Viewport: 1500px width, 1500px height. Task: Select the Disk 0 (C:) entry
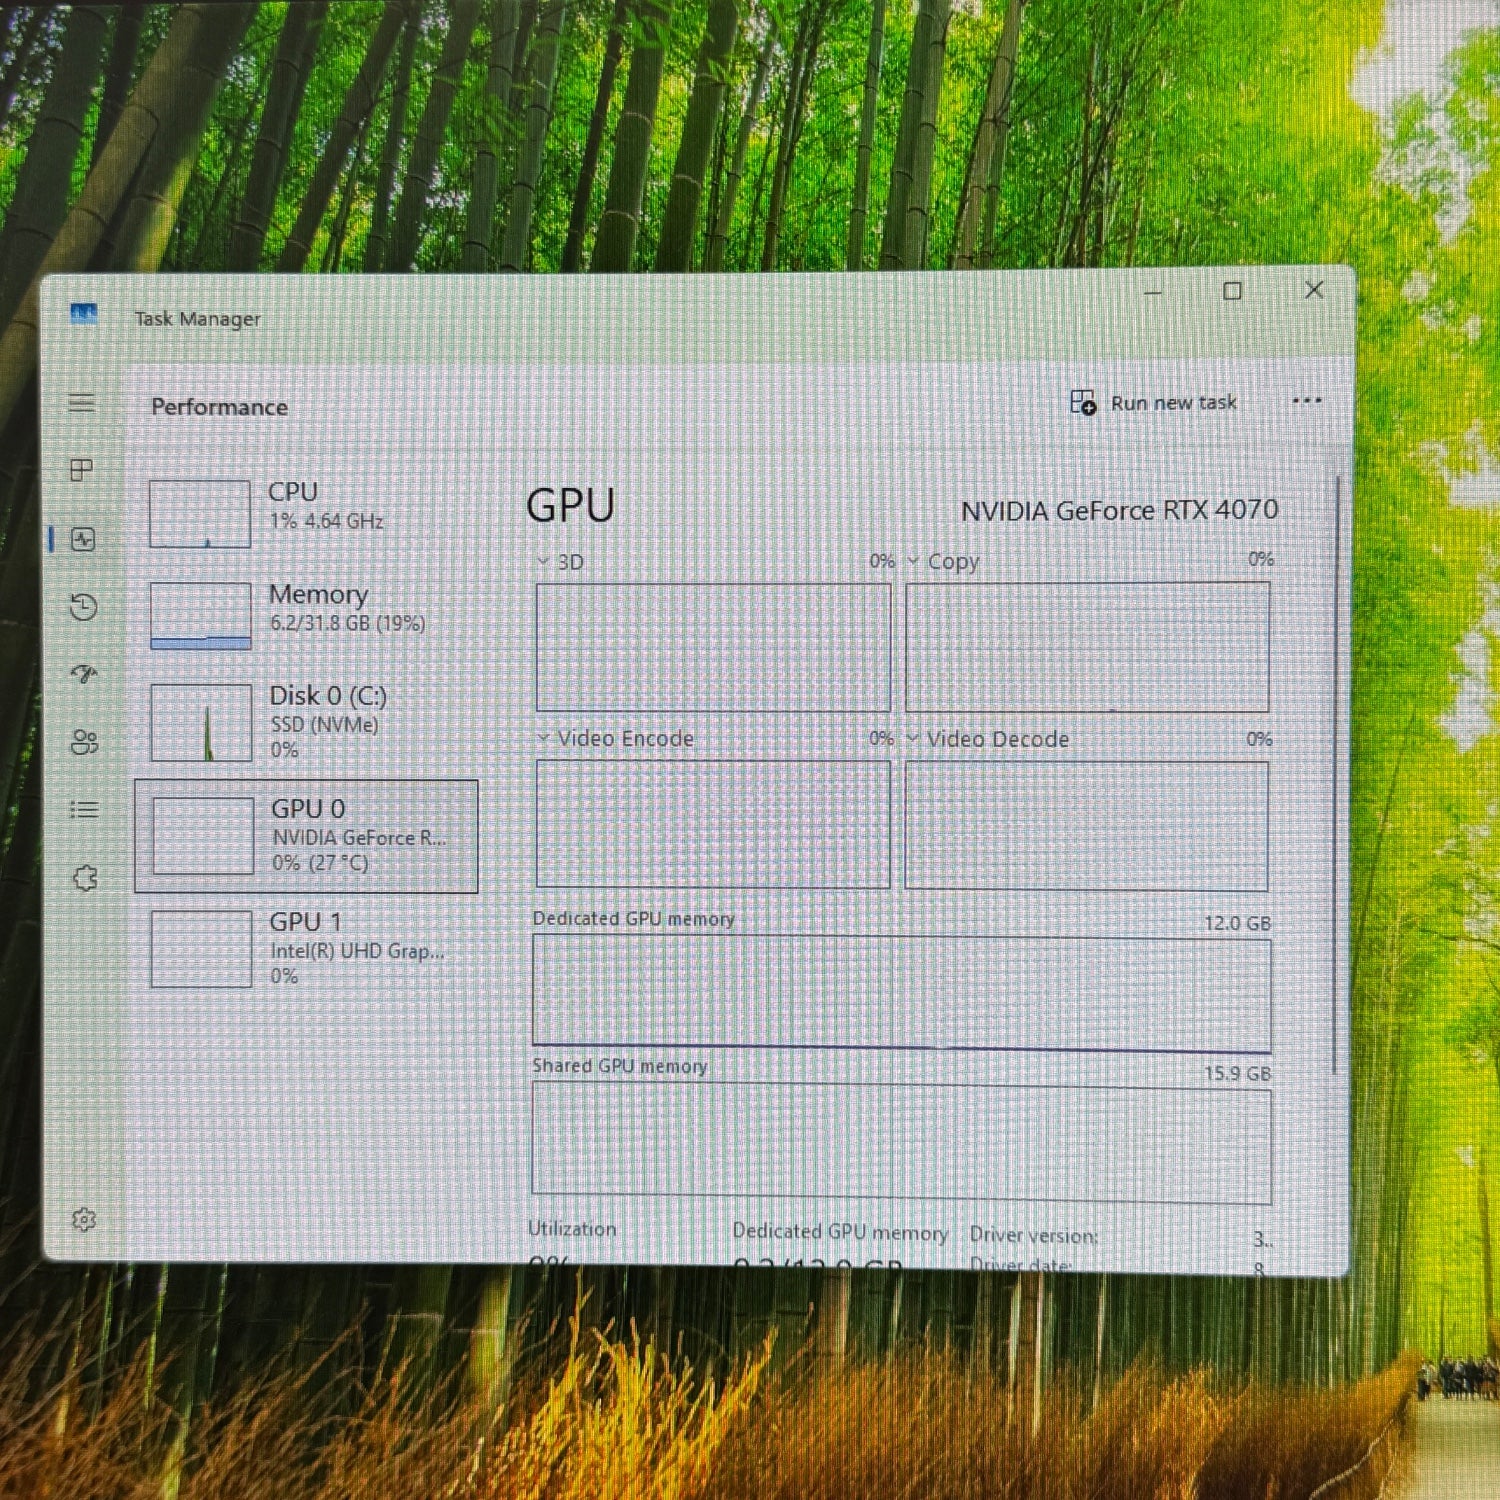[x=307, y=722]
